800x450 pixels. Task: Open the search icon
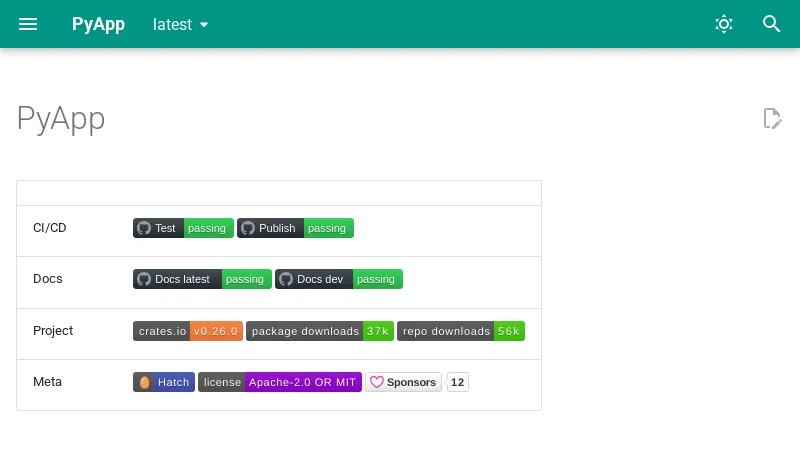click(772, 24)
